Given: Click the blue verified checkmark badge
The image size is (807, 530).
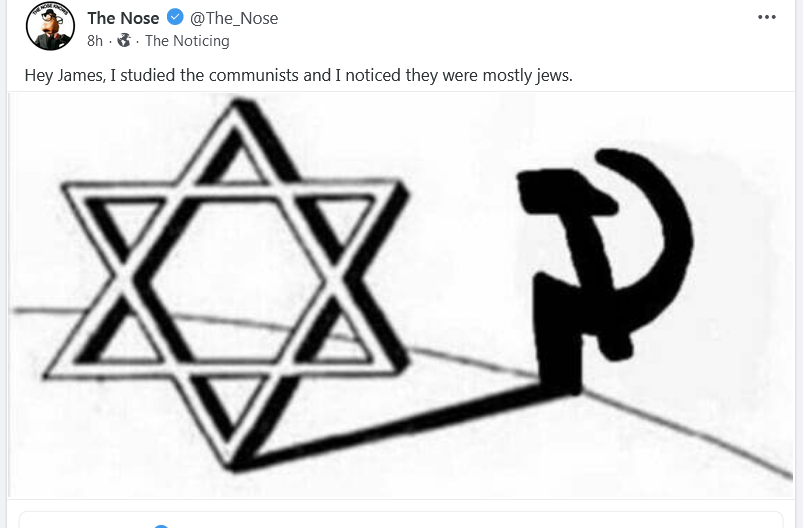Looking at the screenshot, I should coord(175,17).
